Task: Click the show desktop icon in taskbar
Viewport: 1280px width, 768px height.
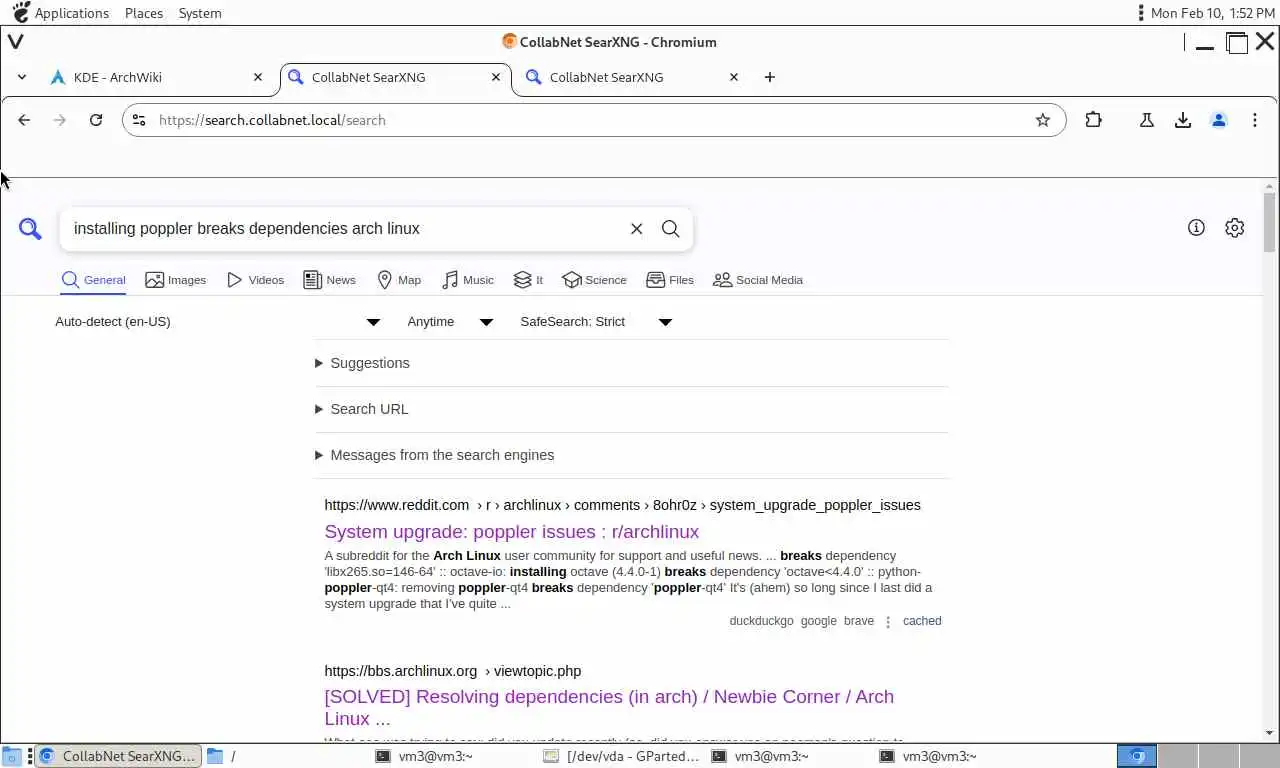Action: tap(11, 757)
